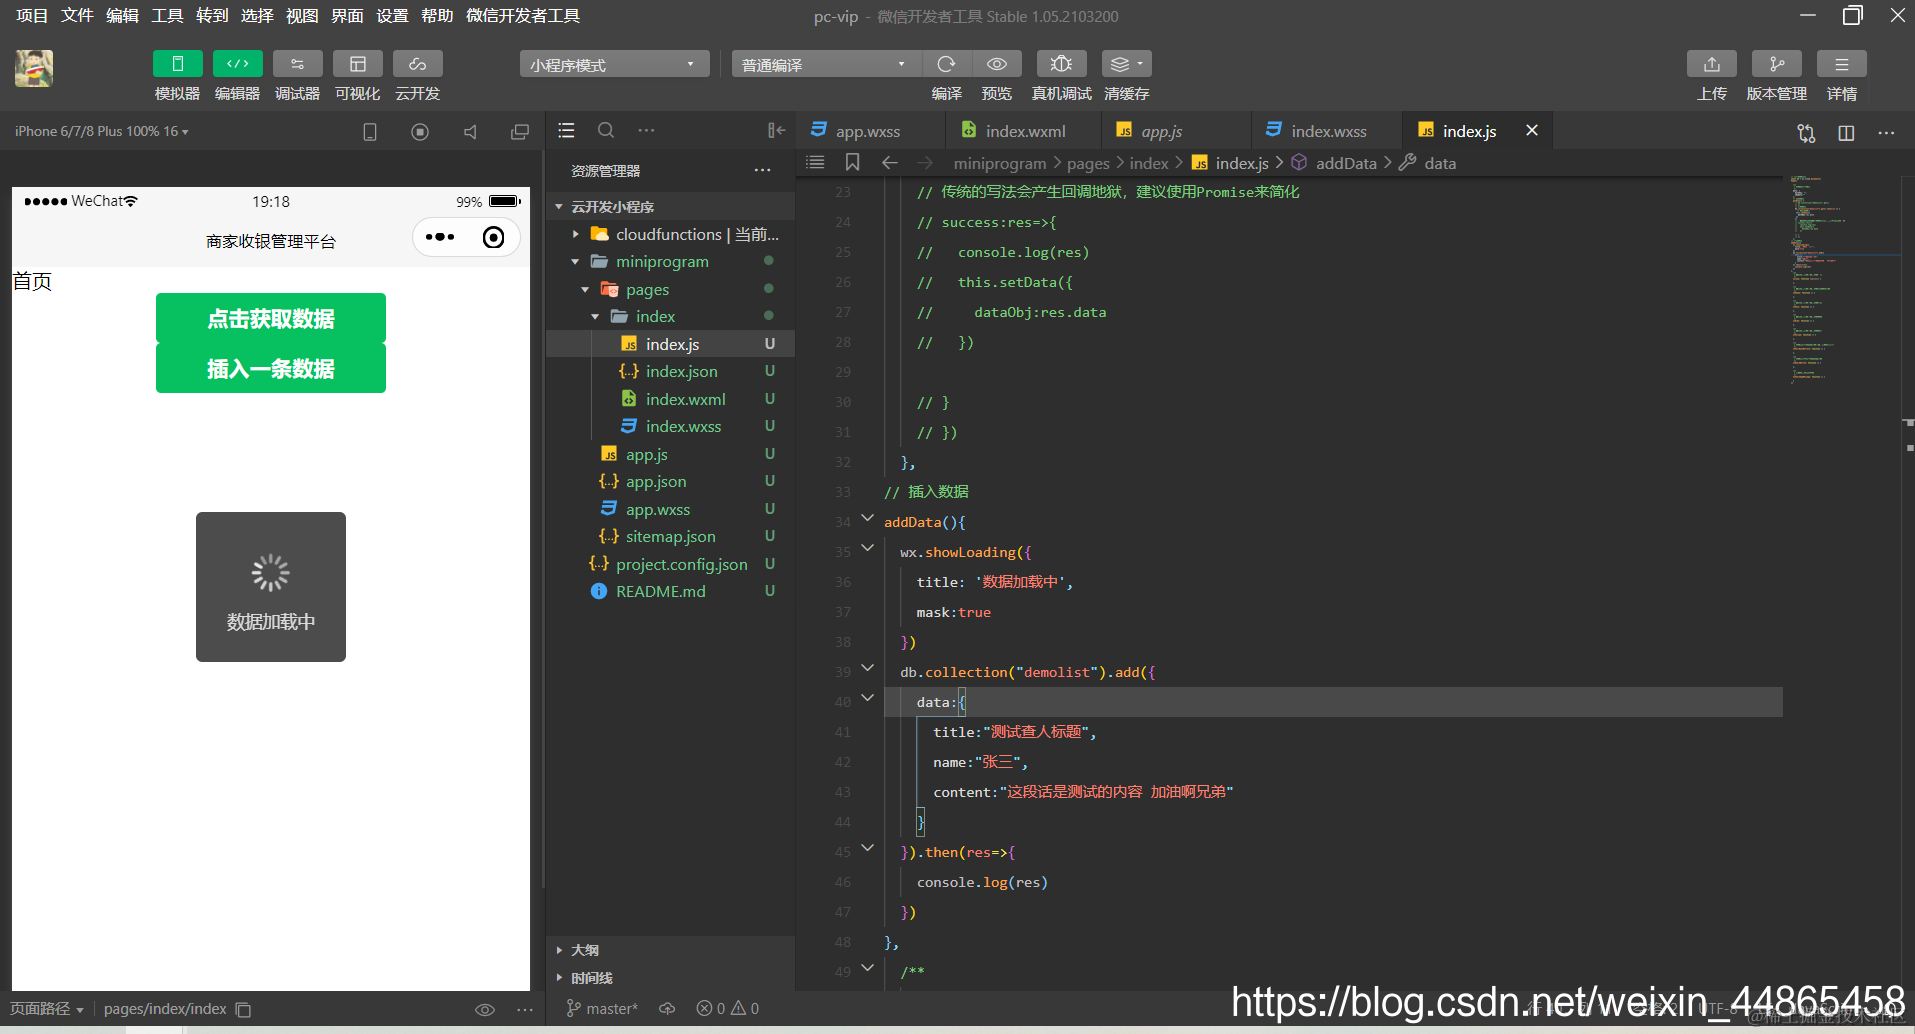Click the master branch in status bar

602,1009
